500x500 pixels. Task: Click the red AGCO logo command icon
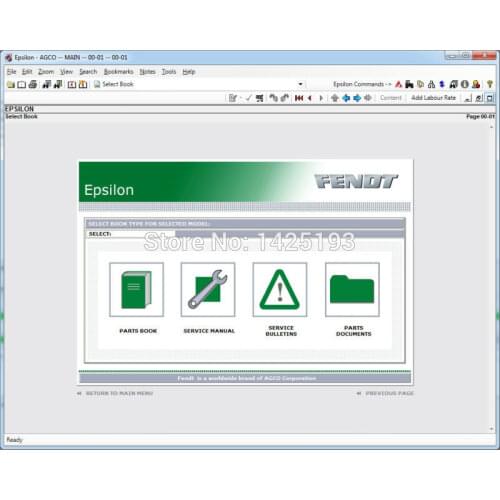(x=398, y=84)
